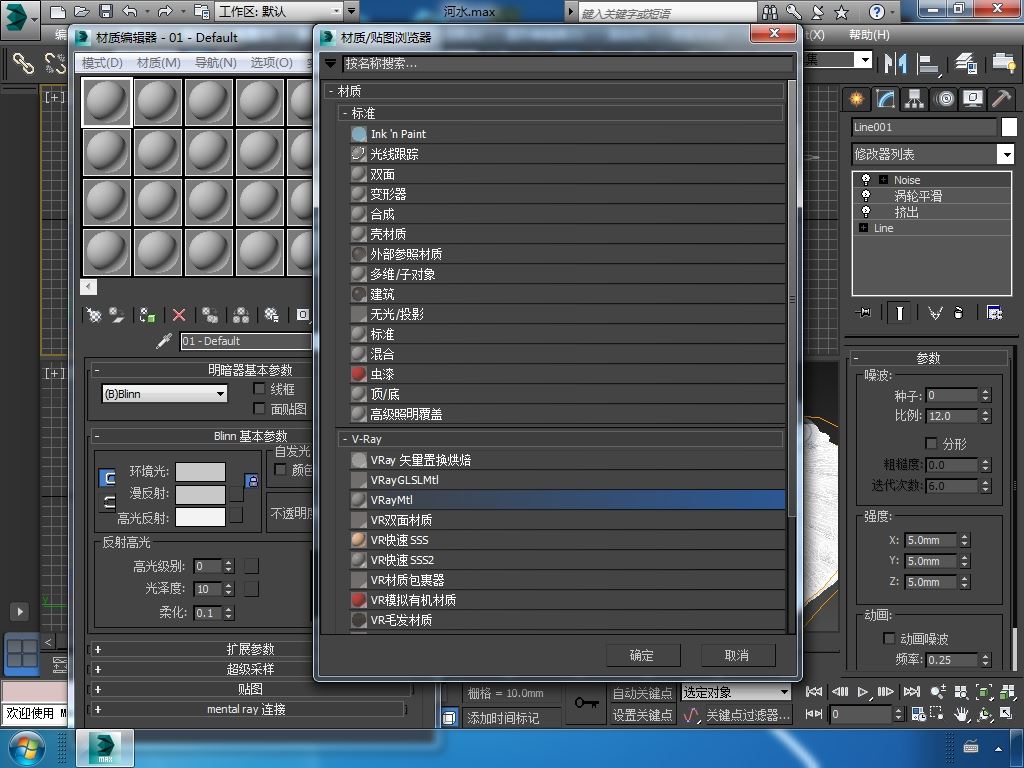The height and width of the screenshot is (768, 1024).
Task: Open the 模式(D) menu
Action: [x=103, y=63]
